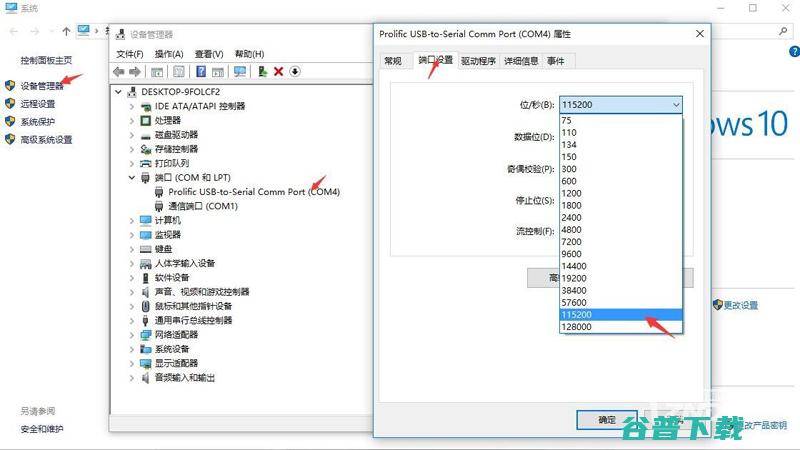Expand the 通用串行总线控制器 node
This screenshot has width=800, height=450.
132,320
